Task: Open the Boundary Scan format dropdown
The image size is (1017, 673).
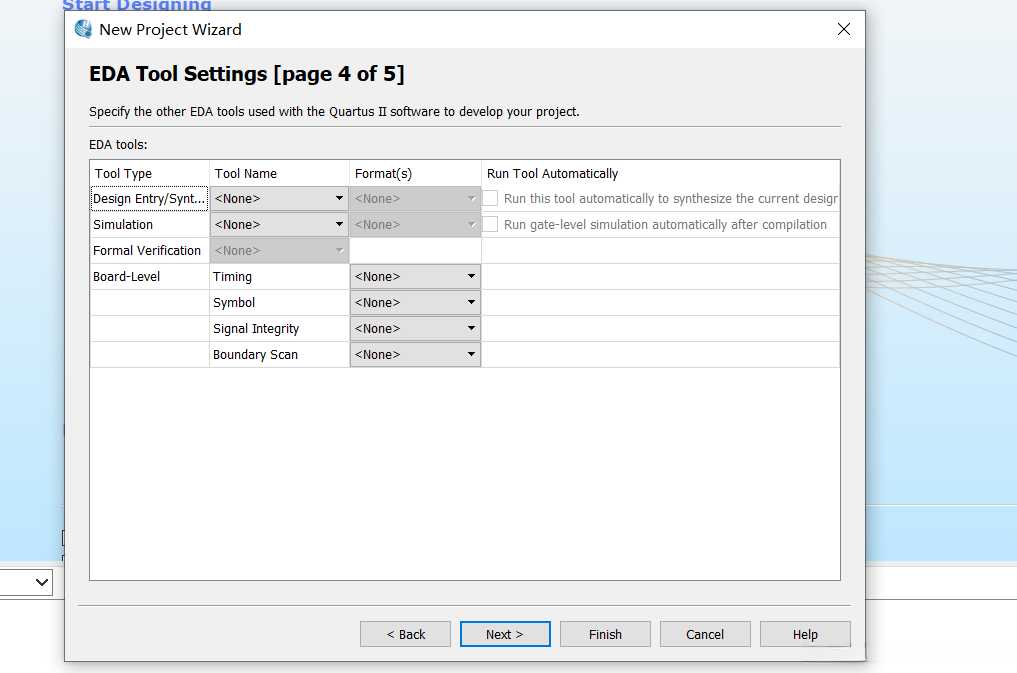Action: point(415,355)
